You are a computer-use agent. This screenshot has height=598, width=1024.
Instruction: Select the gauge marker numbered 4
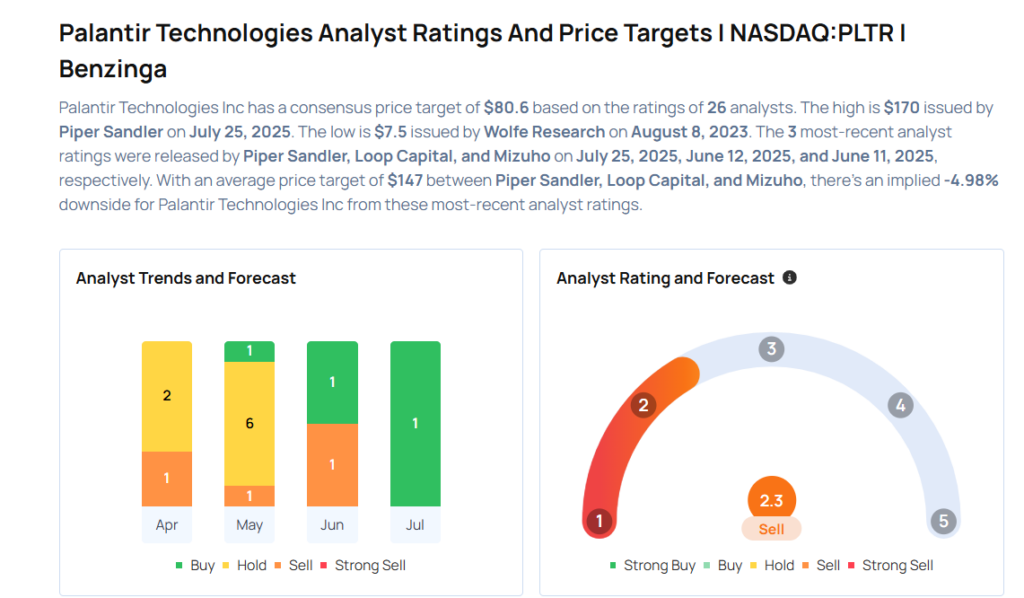[901, 405]
